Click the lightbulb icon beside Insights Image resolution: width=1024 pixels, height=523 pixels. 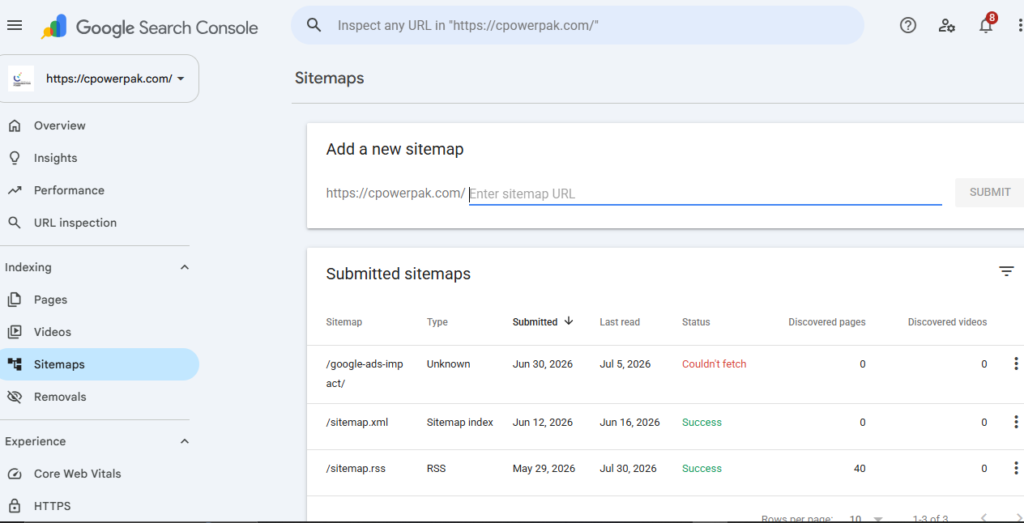point(14,158)
